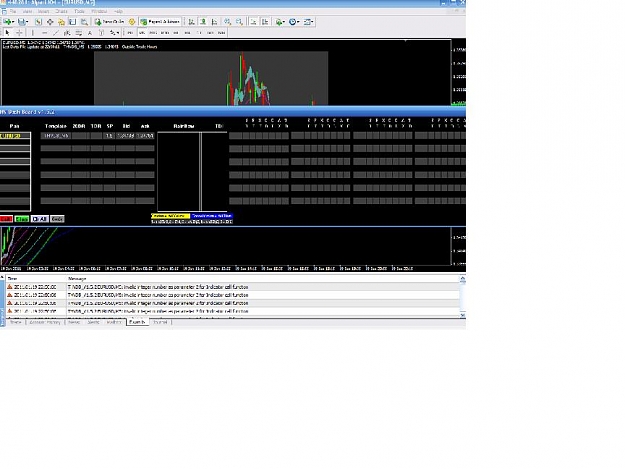Click the red dashboard button
Viewport: 625px width, 469px height.
click(x=6, y=219)
